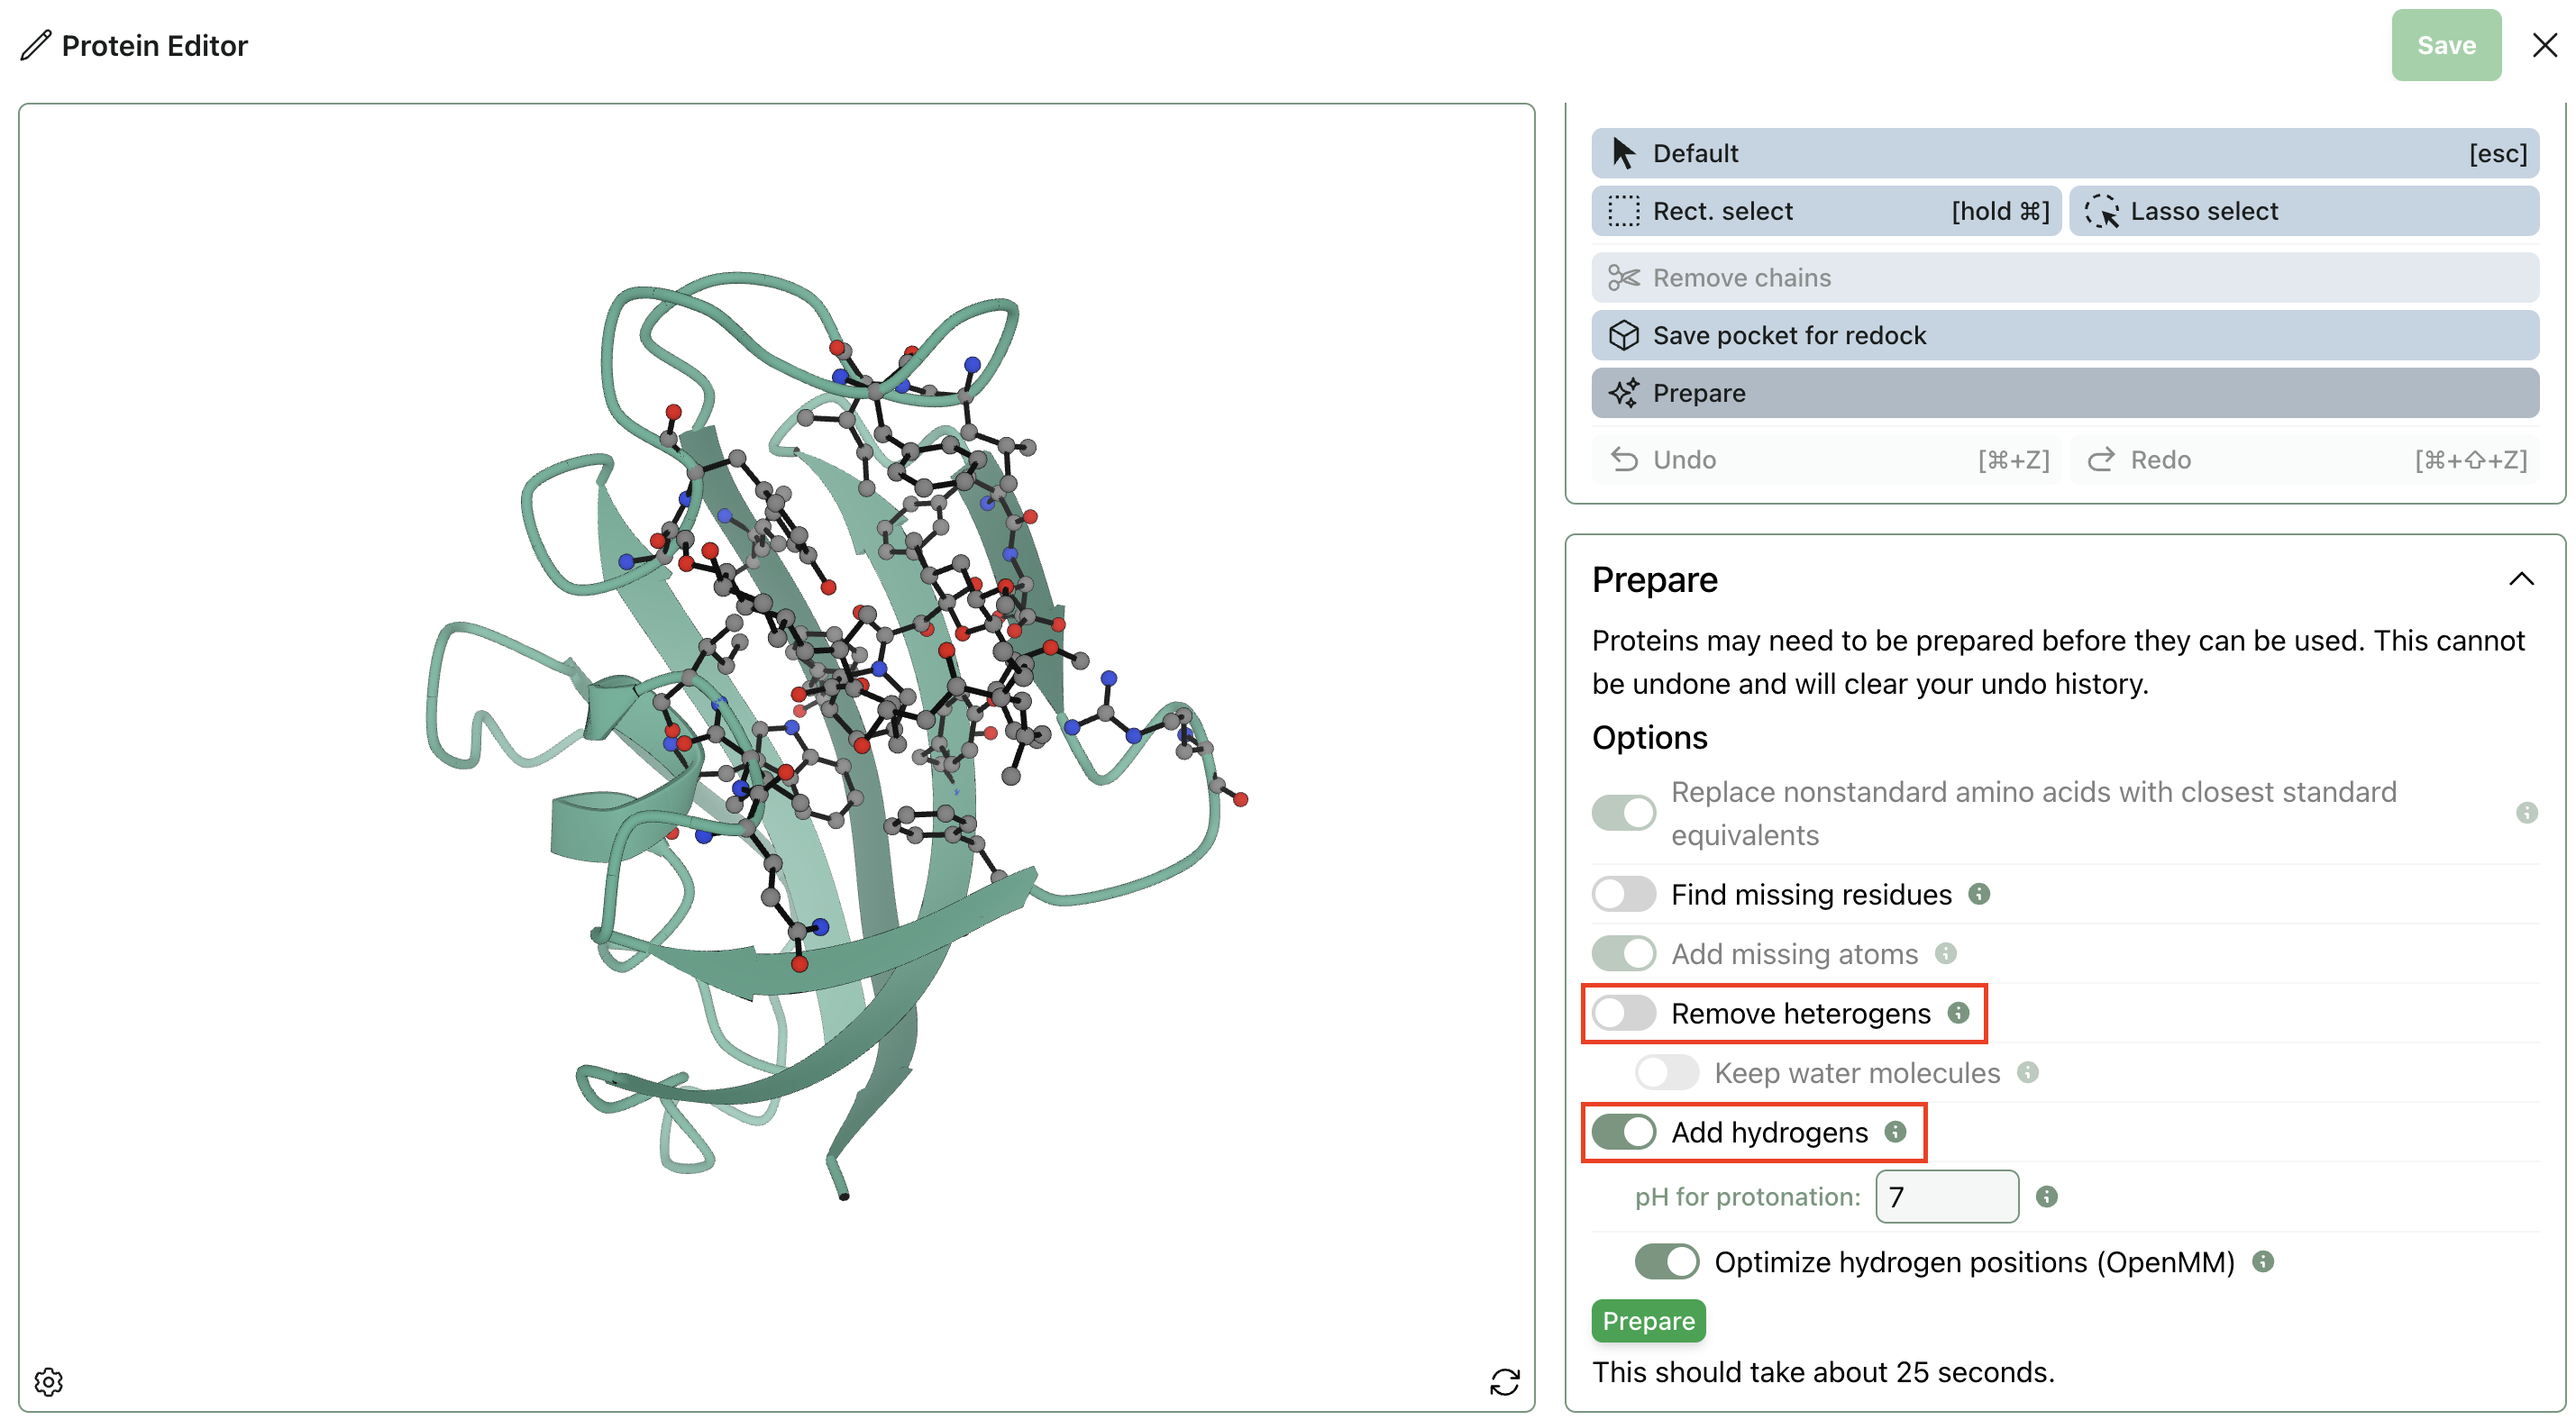The image size is (2576, 1420).
Task: Click info icon beside pH for protonation
Action: pyautogui.click(x=2046, y=1196)
